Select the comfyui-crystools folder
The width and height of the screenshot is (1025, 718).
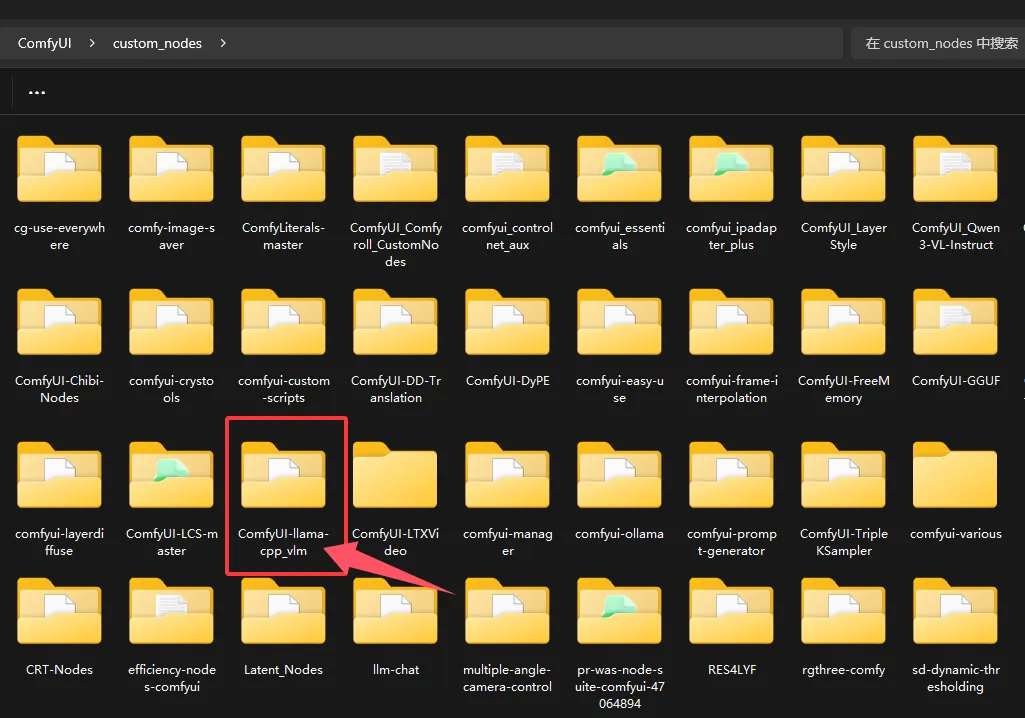click(x=171, y=322)
